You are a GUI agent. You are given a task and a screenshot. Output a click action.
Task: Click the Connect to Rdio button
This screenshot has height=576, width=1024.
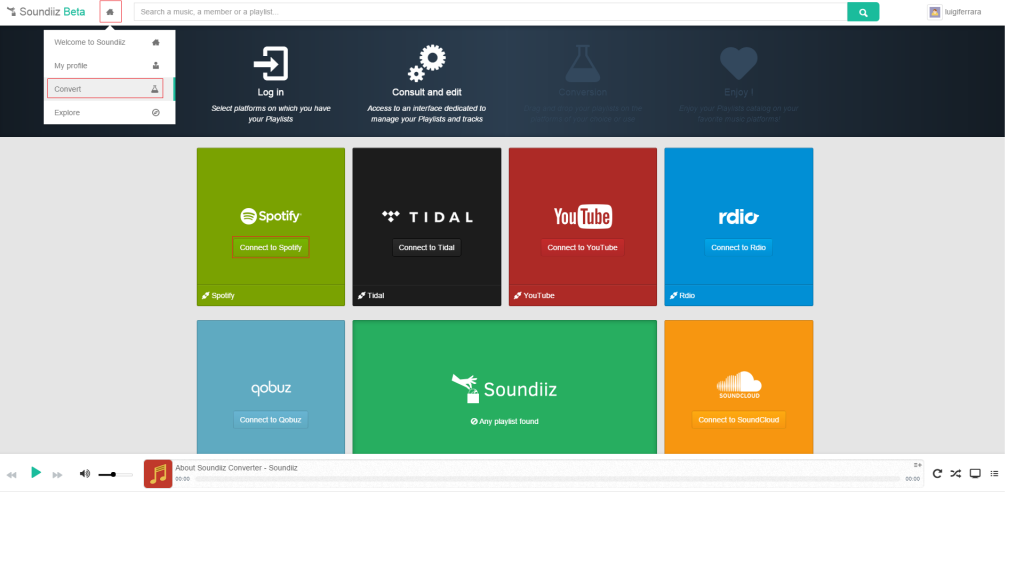tap(739, 248)
